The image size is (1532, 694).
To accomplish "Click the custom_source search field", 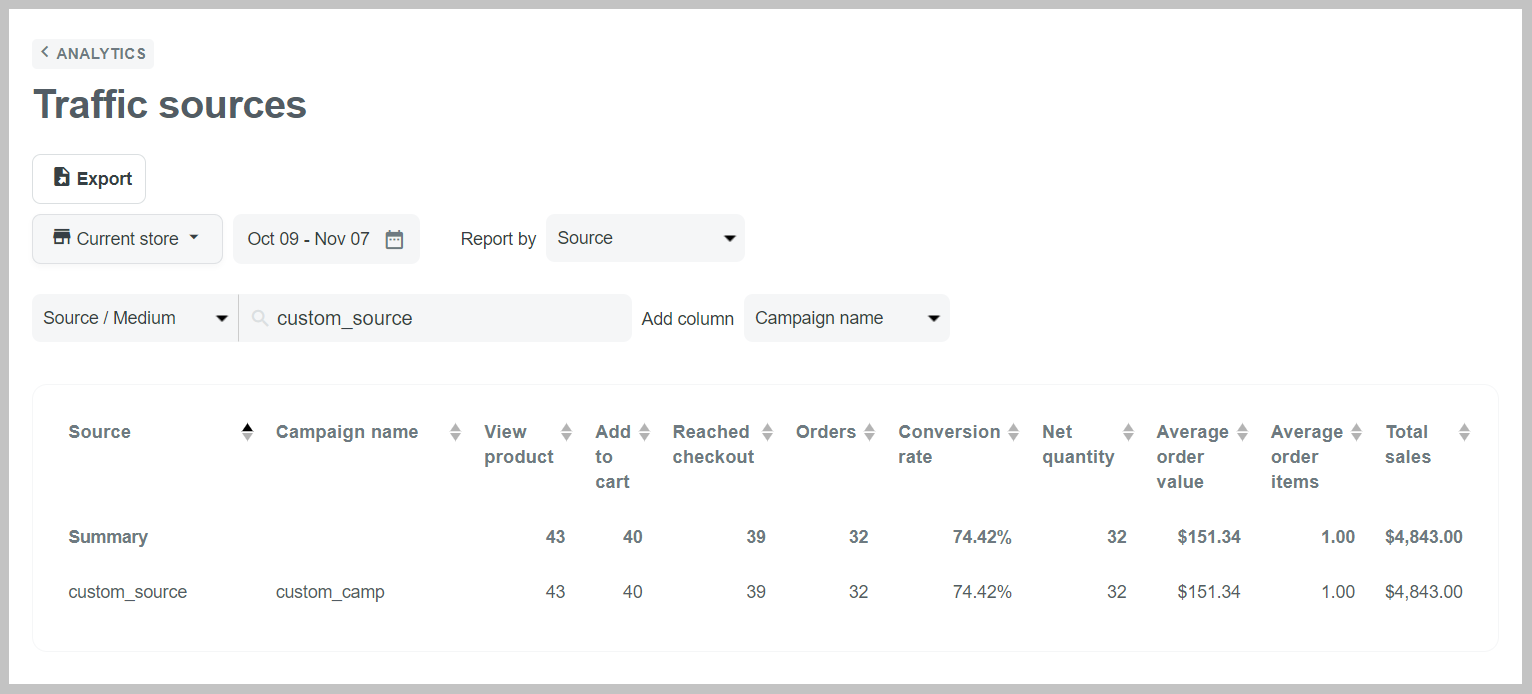I will coord(435,318).
